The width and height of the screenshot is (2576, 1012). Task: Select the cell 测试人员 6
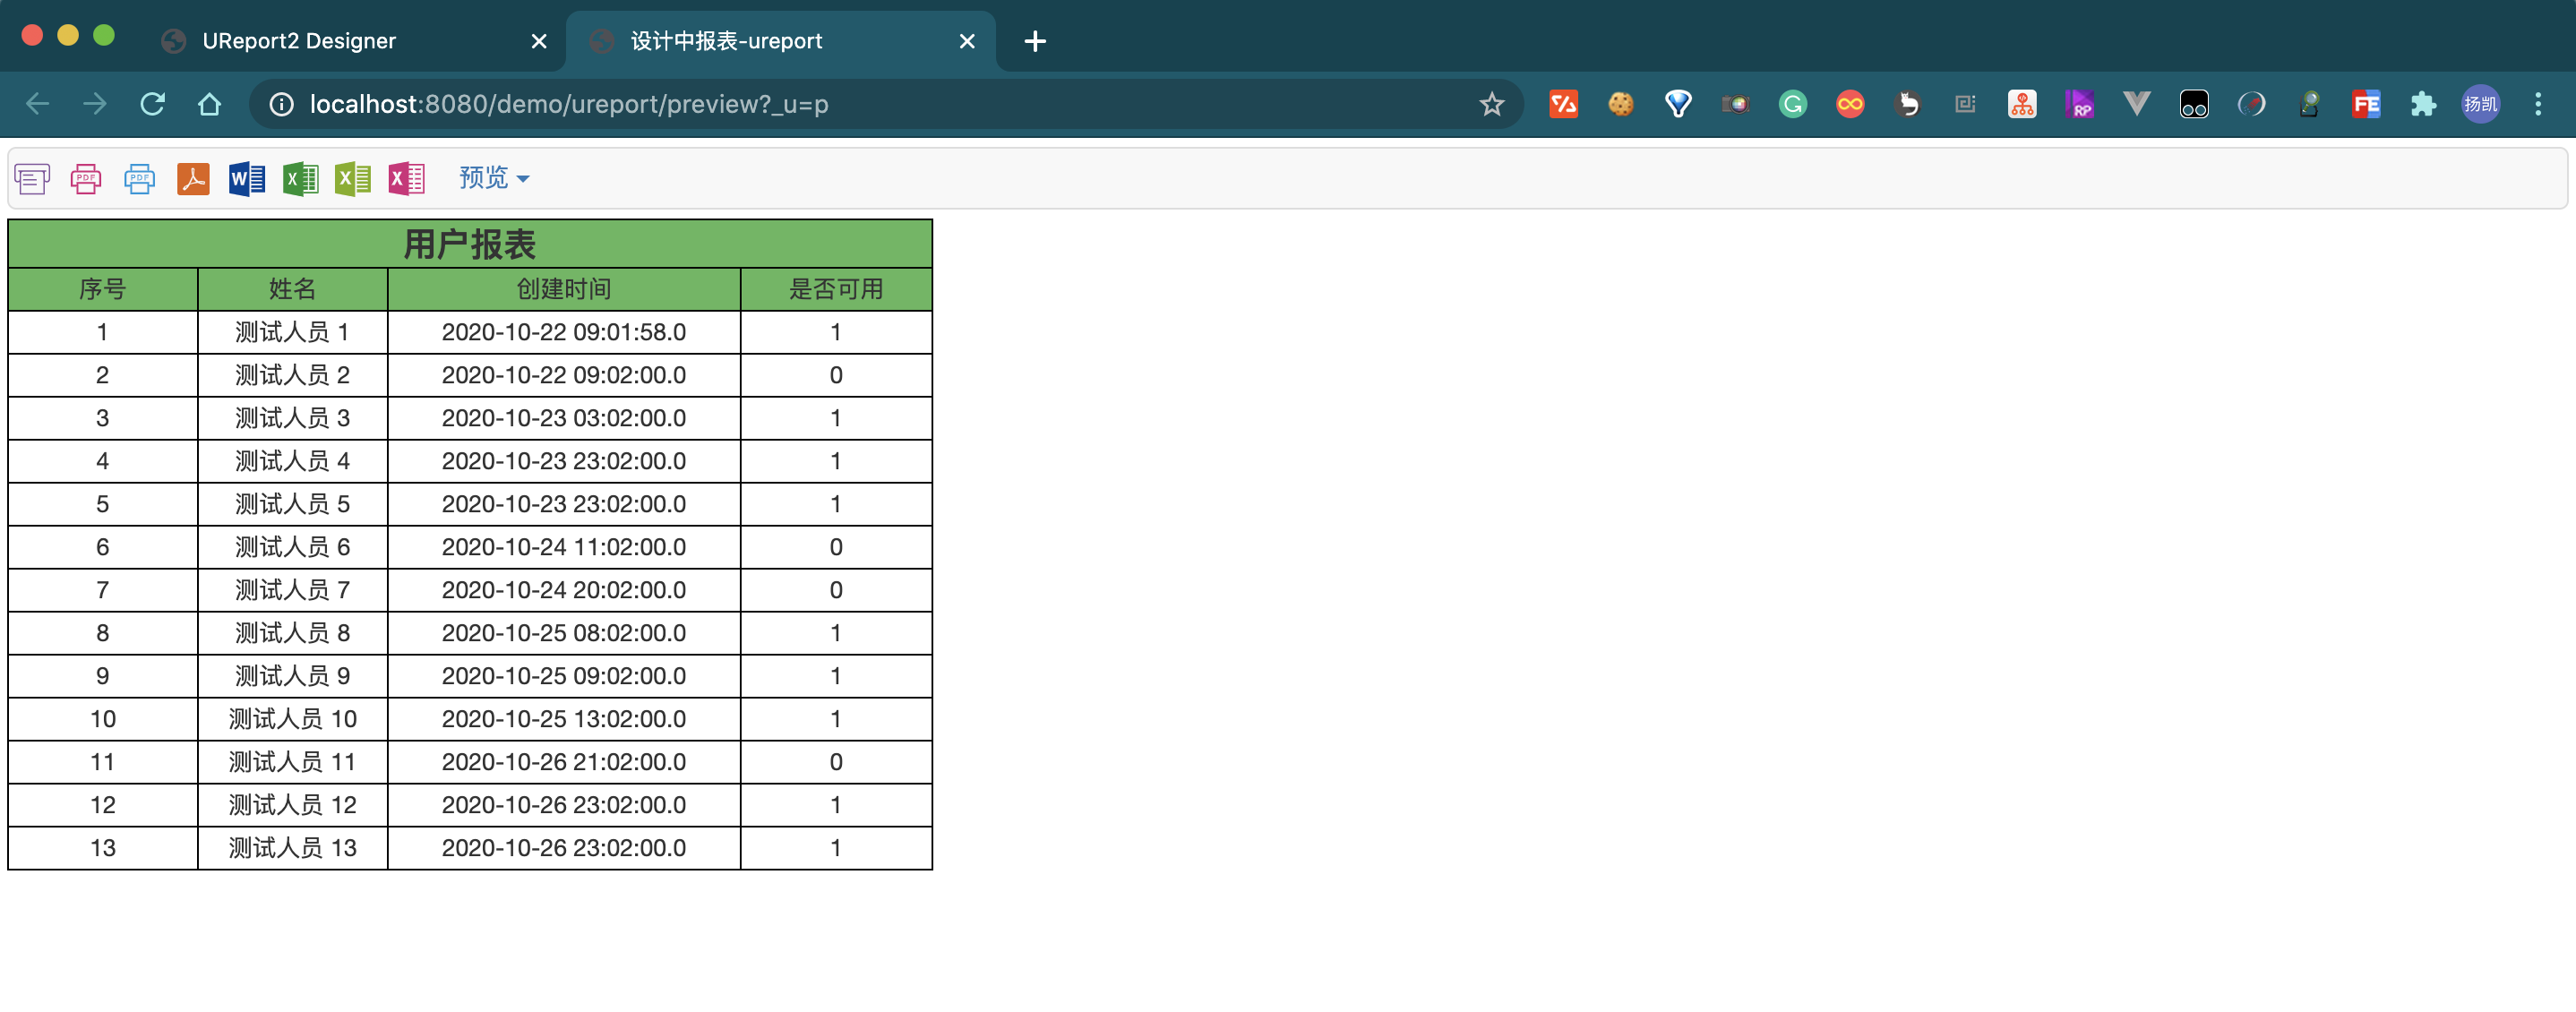pos(293,547)
